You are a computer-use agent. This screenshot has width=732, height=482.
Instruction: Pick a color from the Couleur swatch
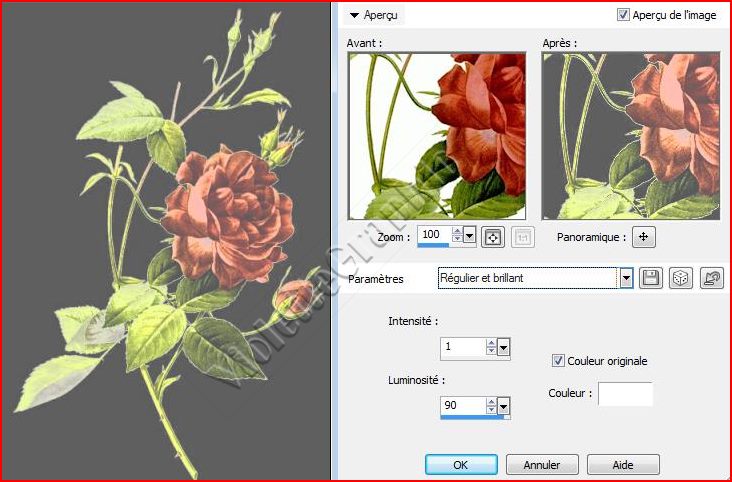tap(624, 394)
